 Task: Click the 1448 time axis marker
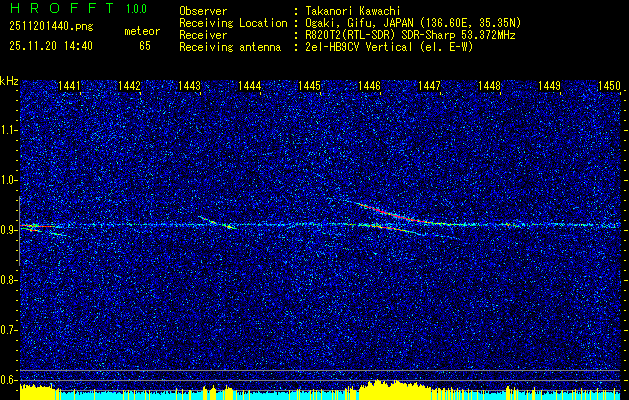489,86
